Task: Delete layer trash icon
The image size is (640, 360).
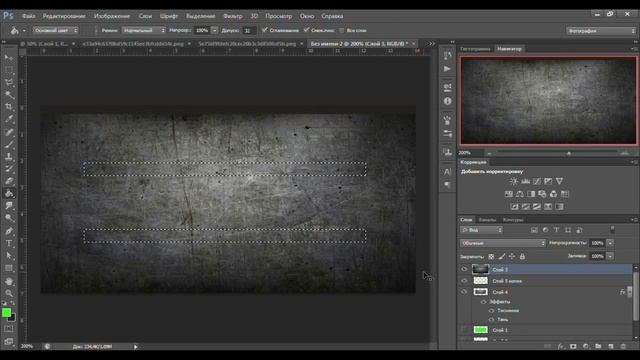Action: (x=623, y=346)
